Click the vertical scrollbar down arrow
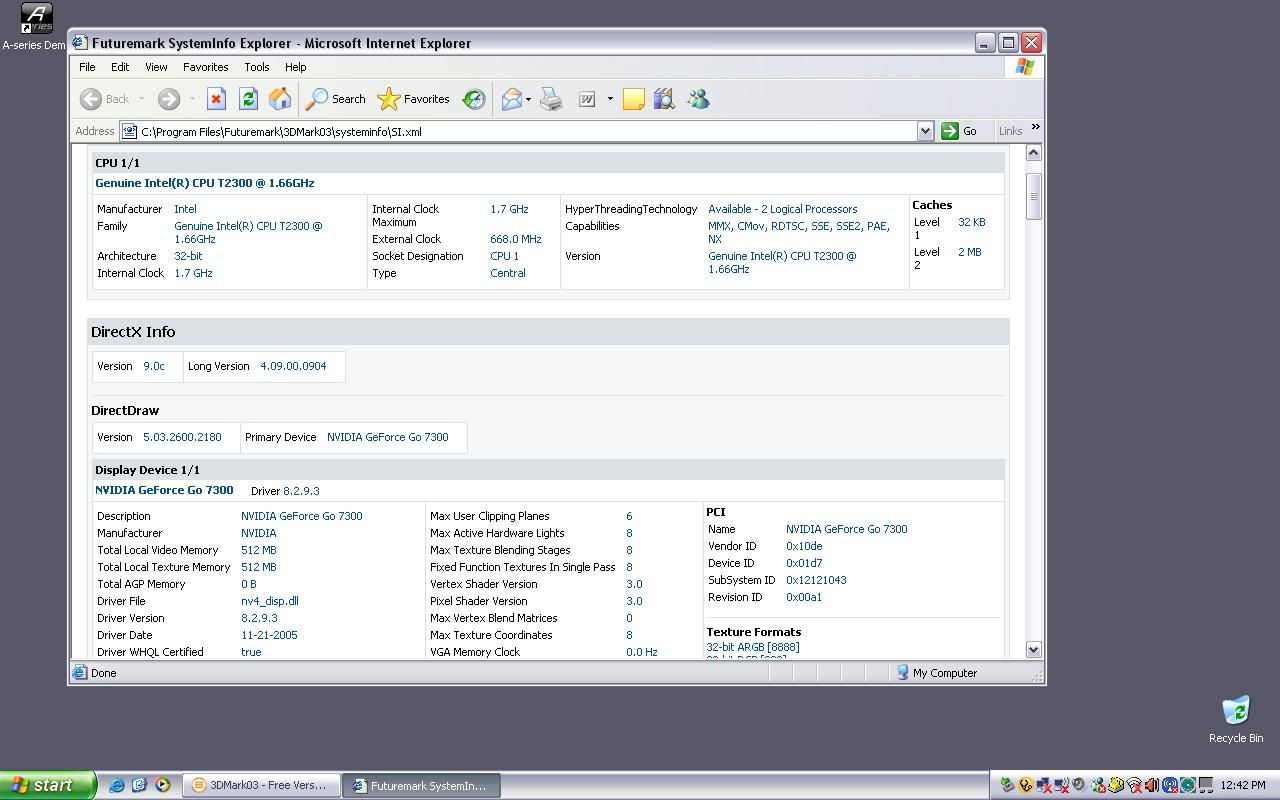Image resolution: width=1280 pixels, height=800 pixels. click(x=1033, y=649)
